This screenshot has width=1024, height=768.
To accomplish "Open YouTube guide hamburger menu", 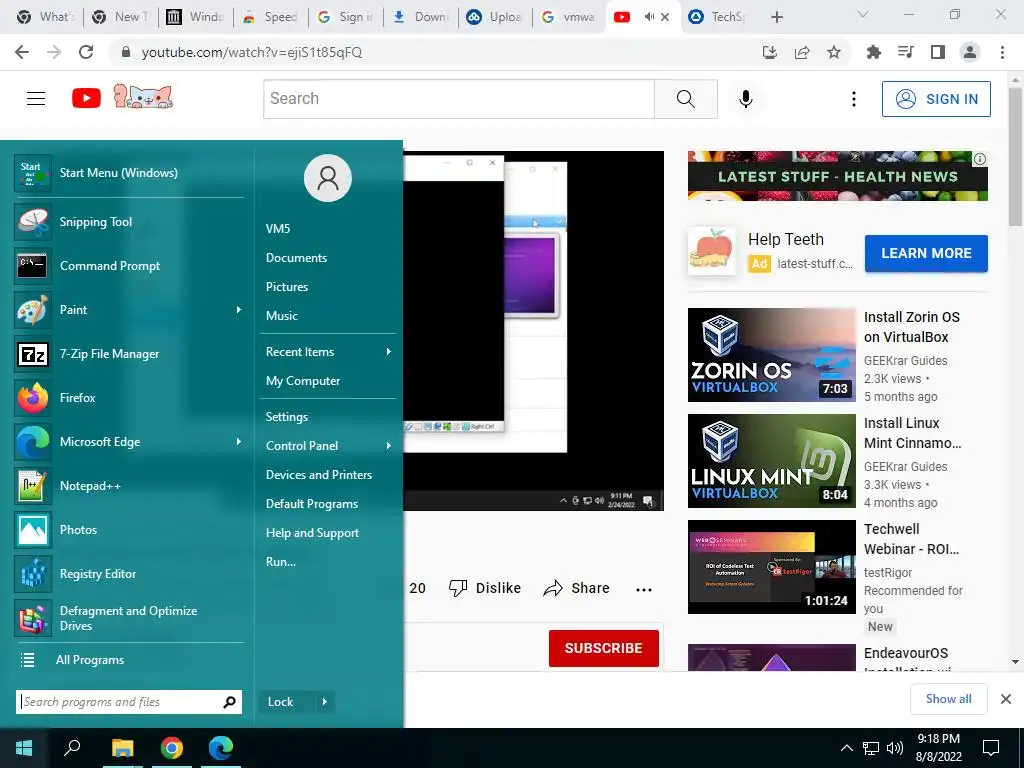I will click(36, 99).
